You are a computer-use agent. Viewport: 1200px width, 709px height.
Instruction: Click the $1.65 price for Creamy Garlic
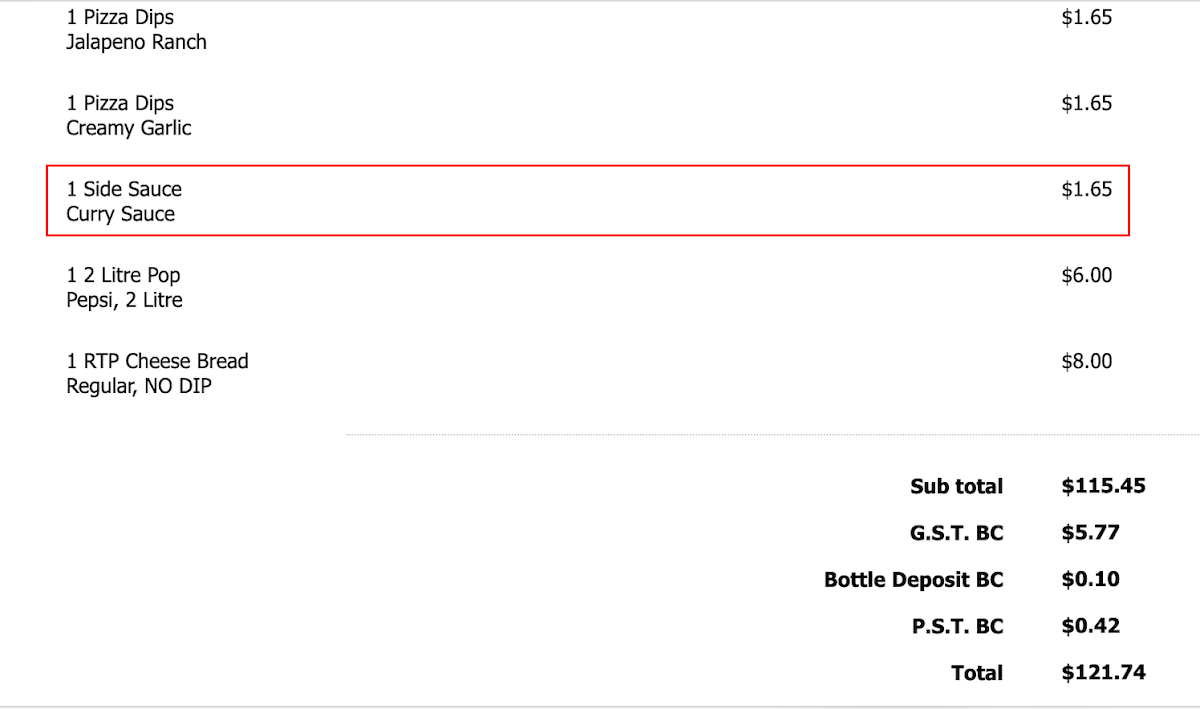pos(1087,103)
